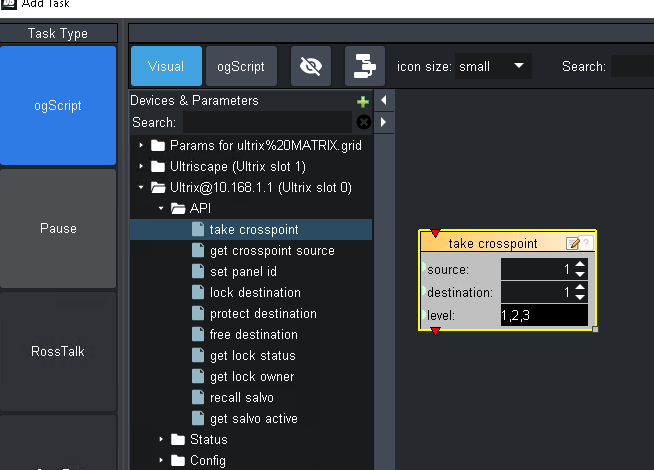Collapse panel with left arrow button
This screenshot has height=470, width=654.
point(384,100)
